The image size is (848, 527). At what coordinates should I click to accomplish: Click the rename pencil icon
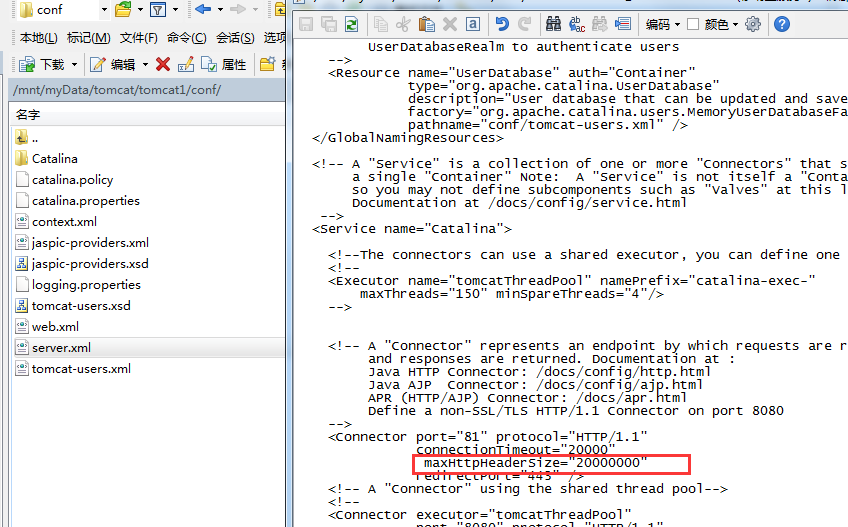click(x=186, y=64)
